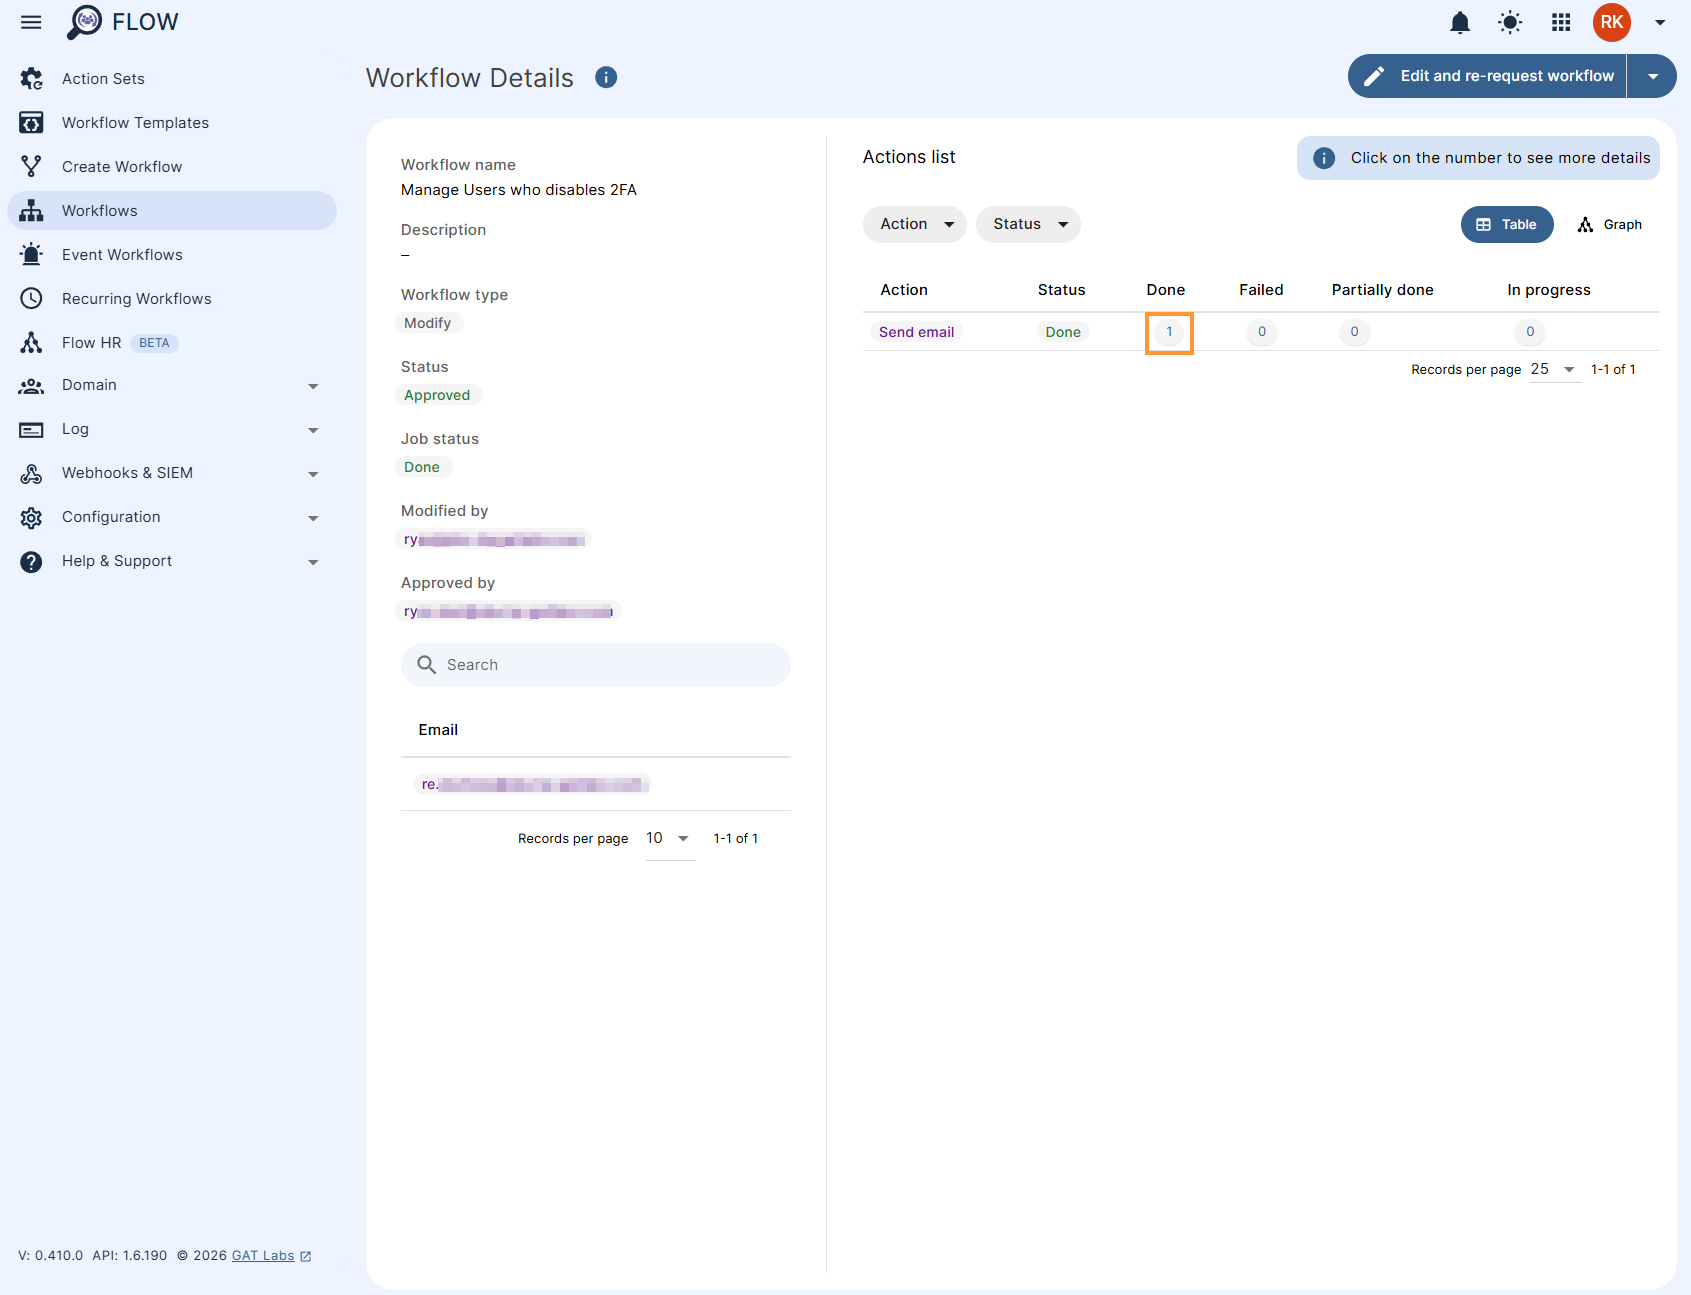1691x1295 pixels.
Task: Open the Google apps grid icon
Action: click(1560, 22)
